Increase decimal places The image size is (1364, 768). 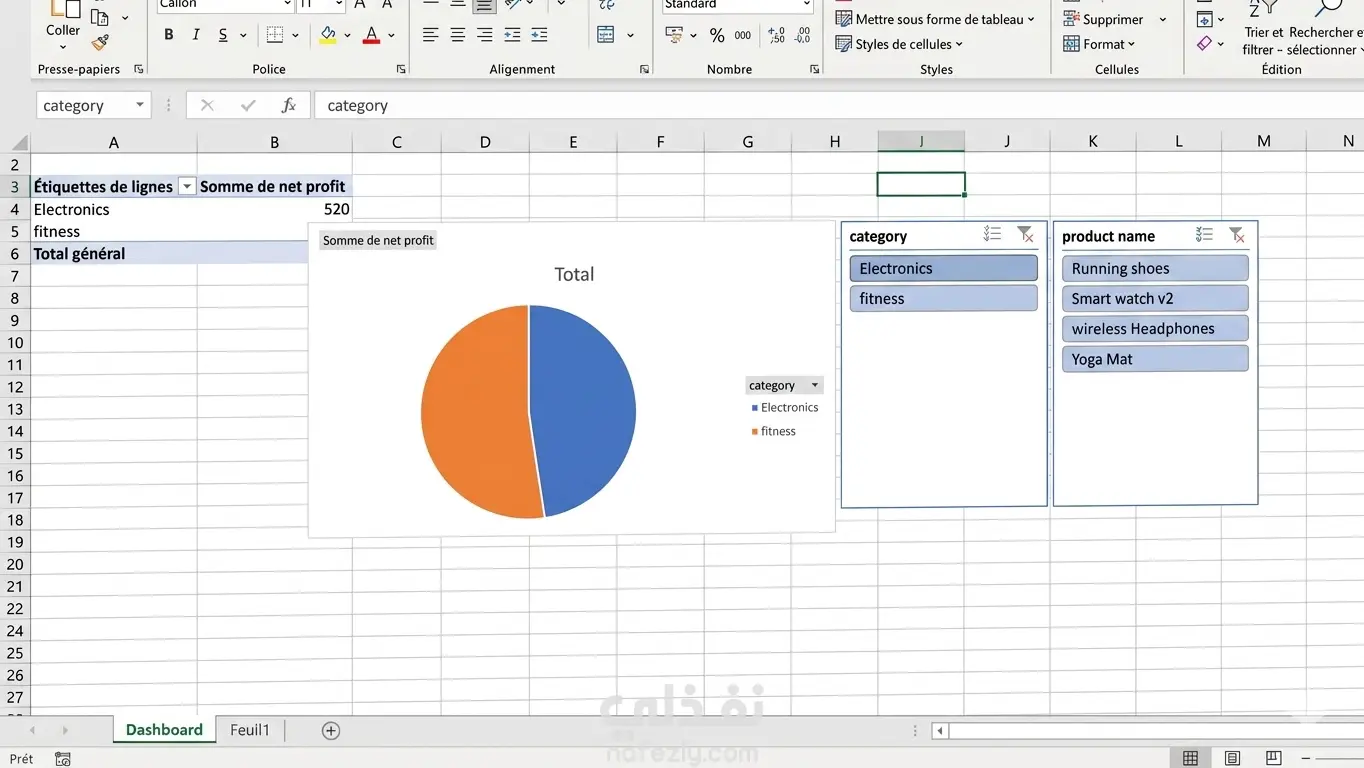click(776, 35)
